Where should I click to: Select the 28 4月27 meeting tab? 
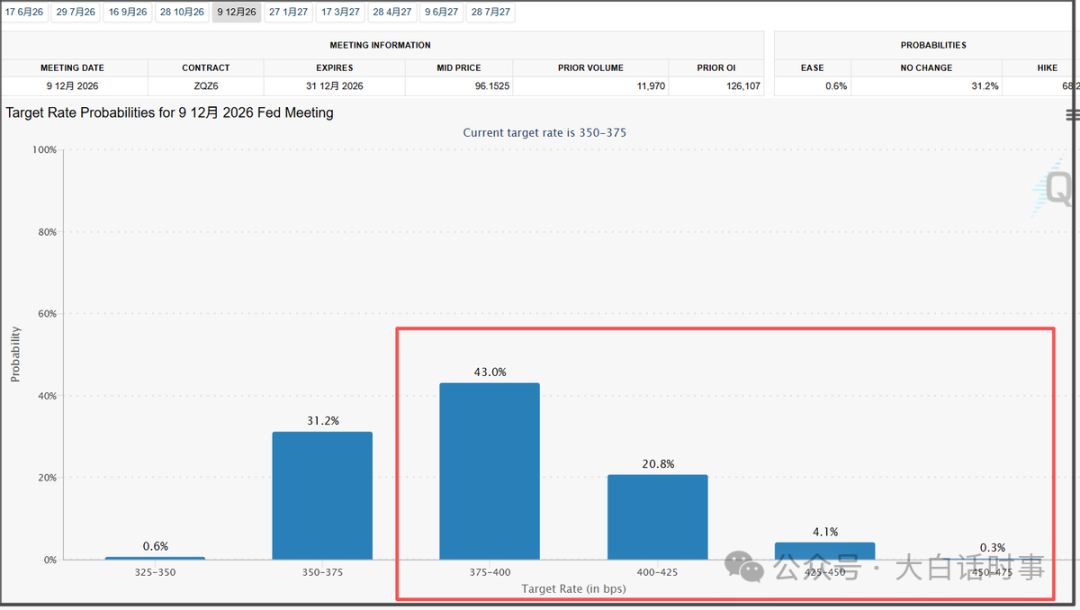coord(392,12)
